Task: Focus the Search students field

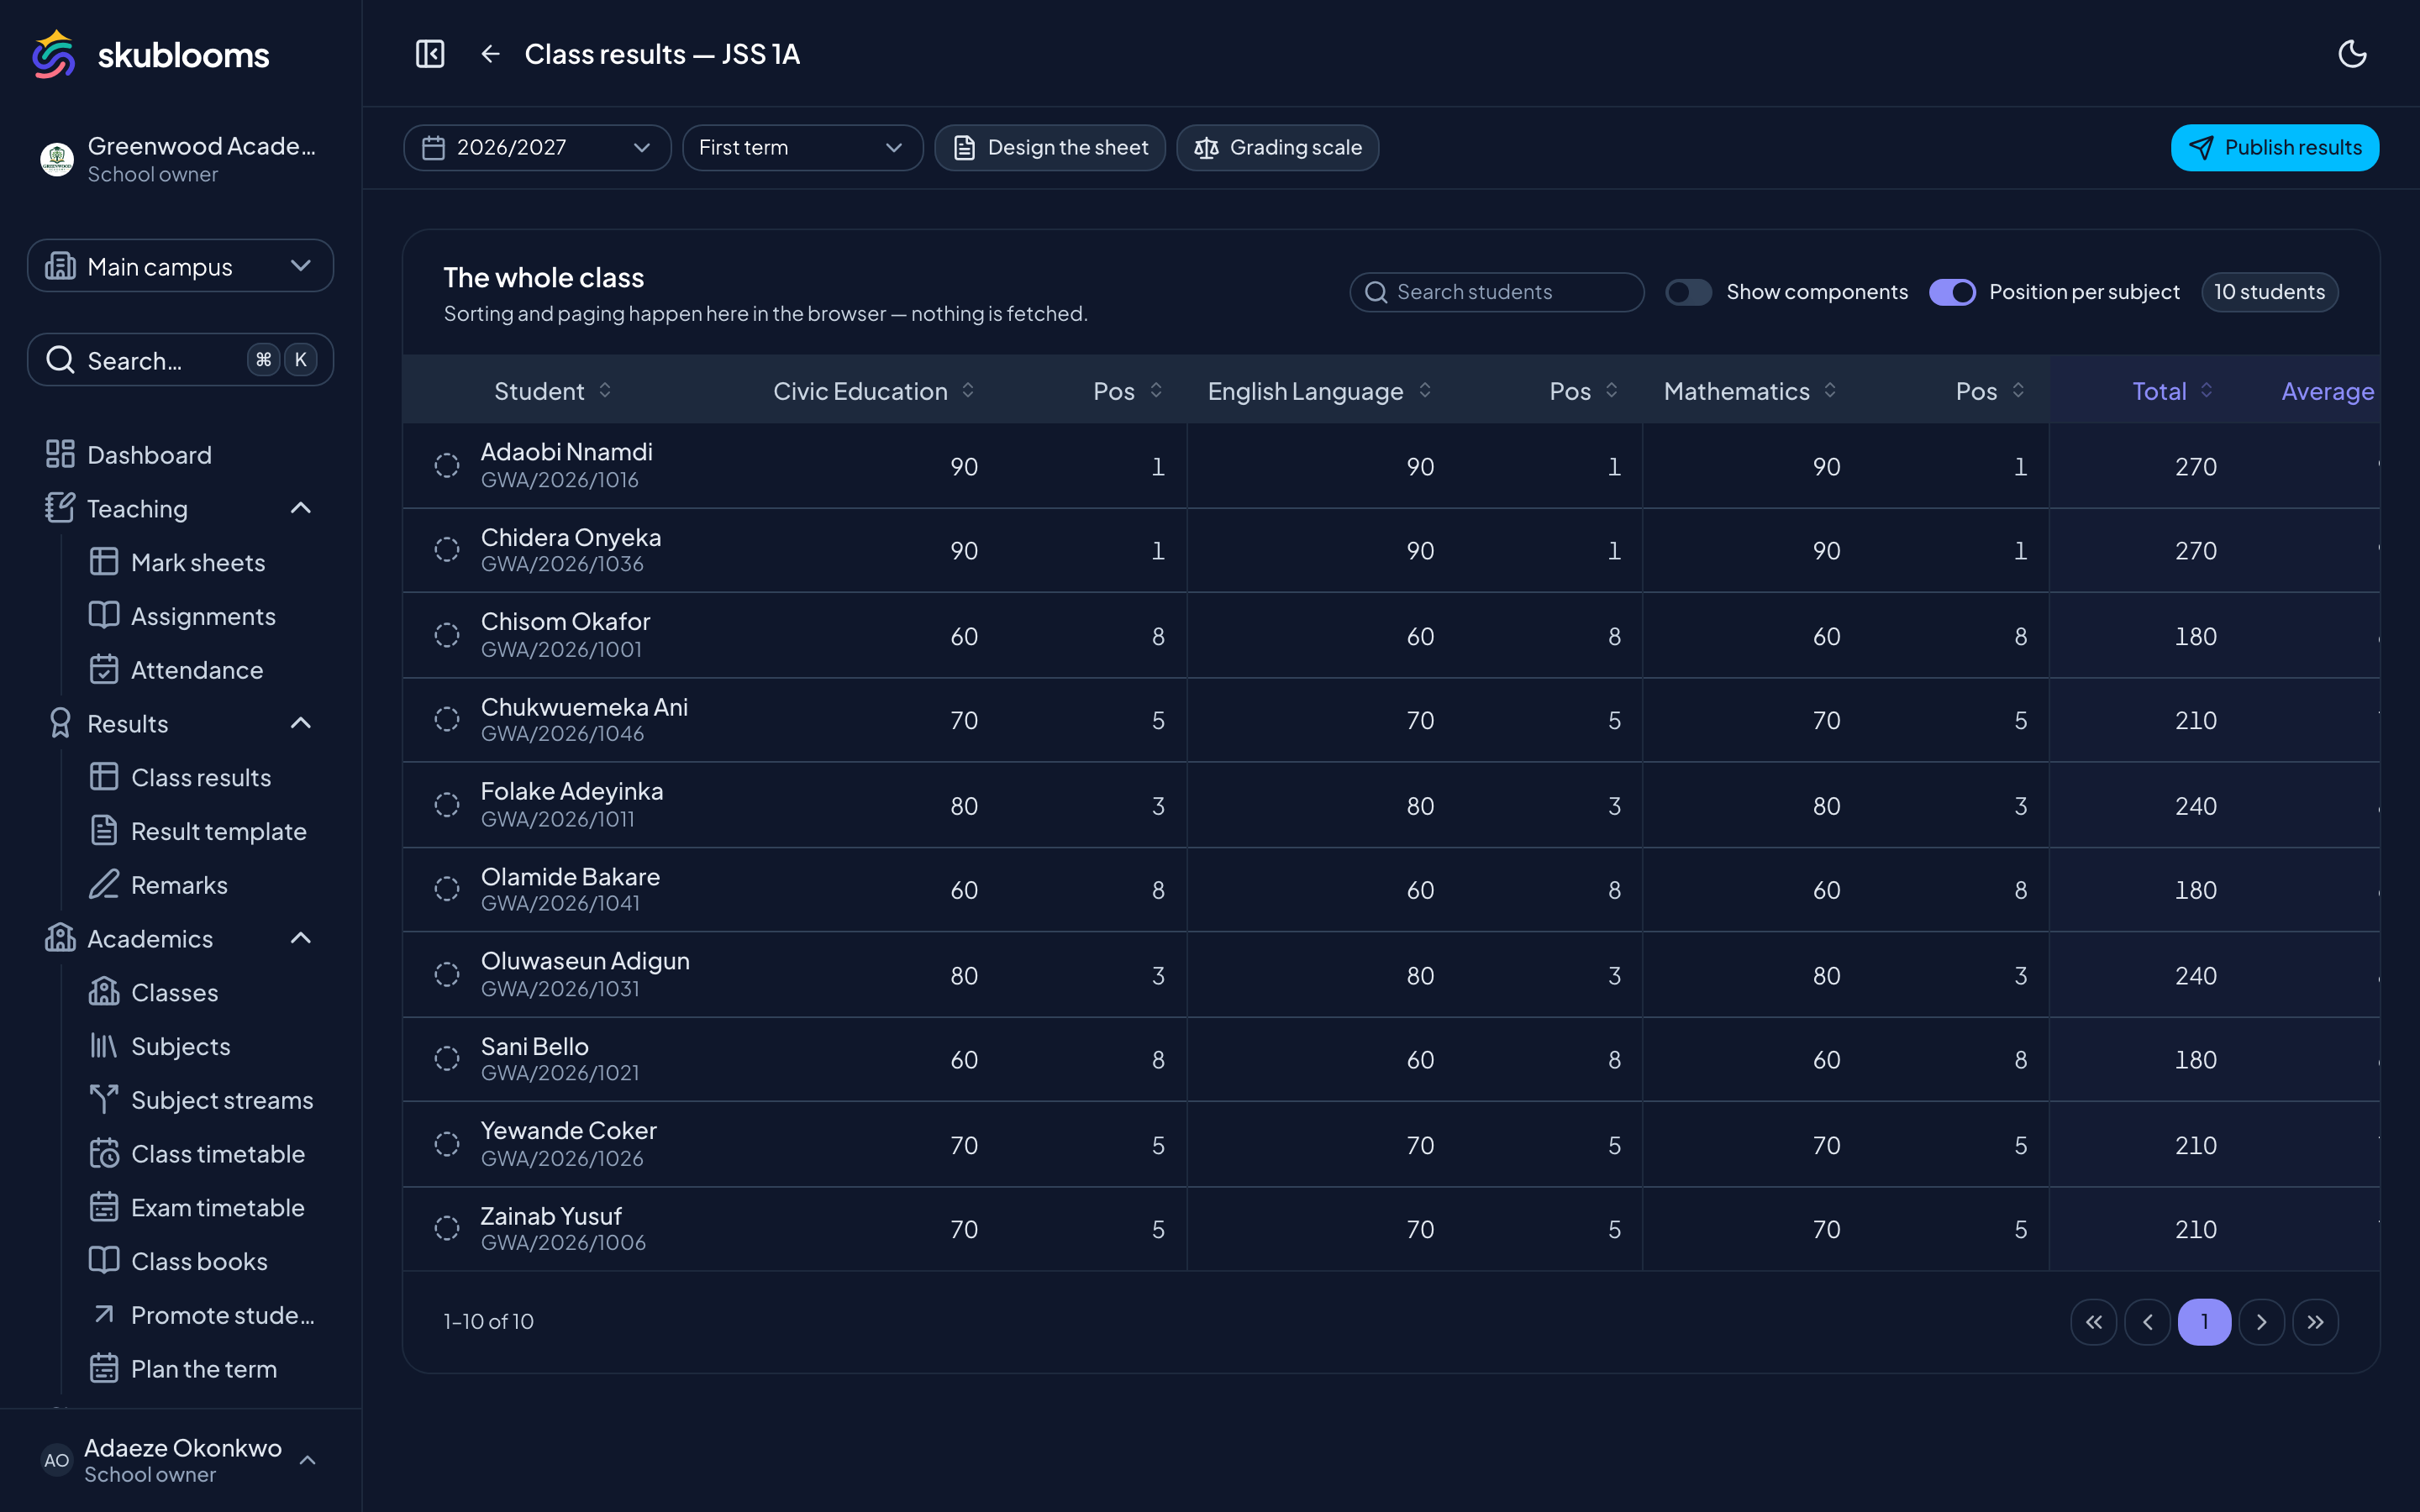Action: point(1496,292)
